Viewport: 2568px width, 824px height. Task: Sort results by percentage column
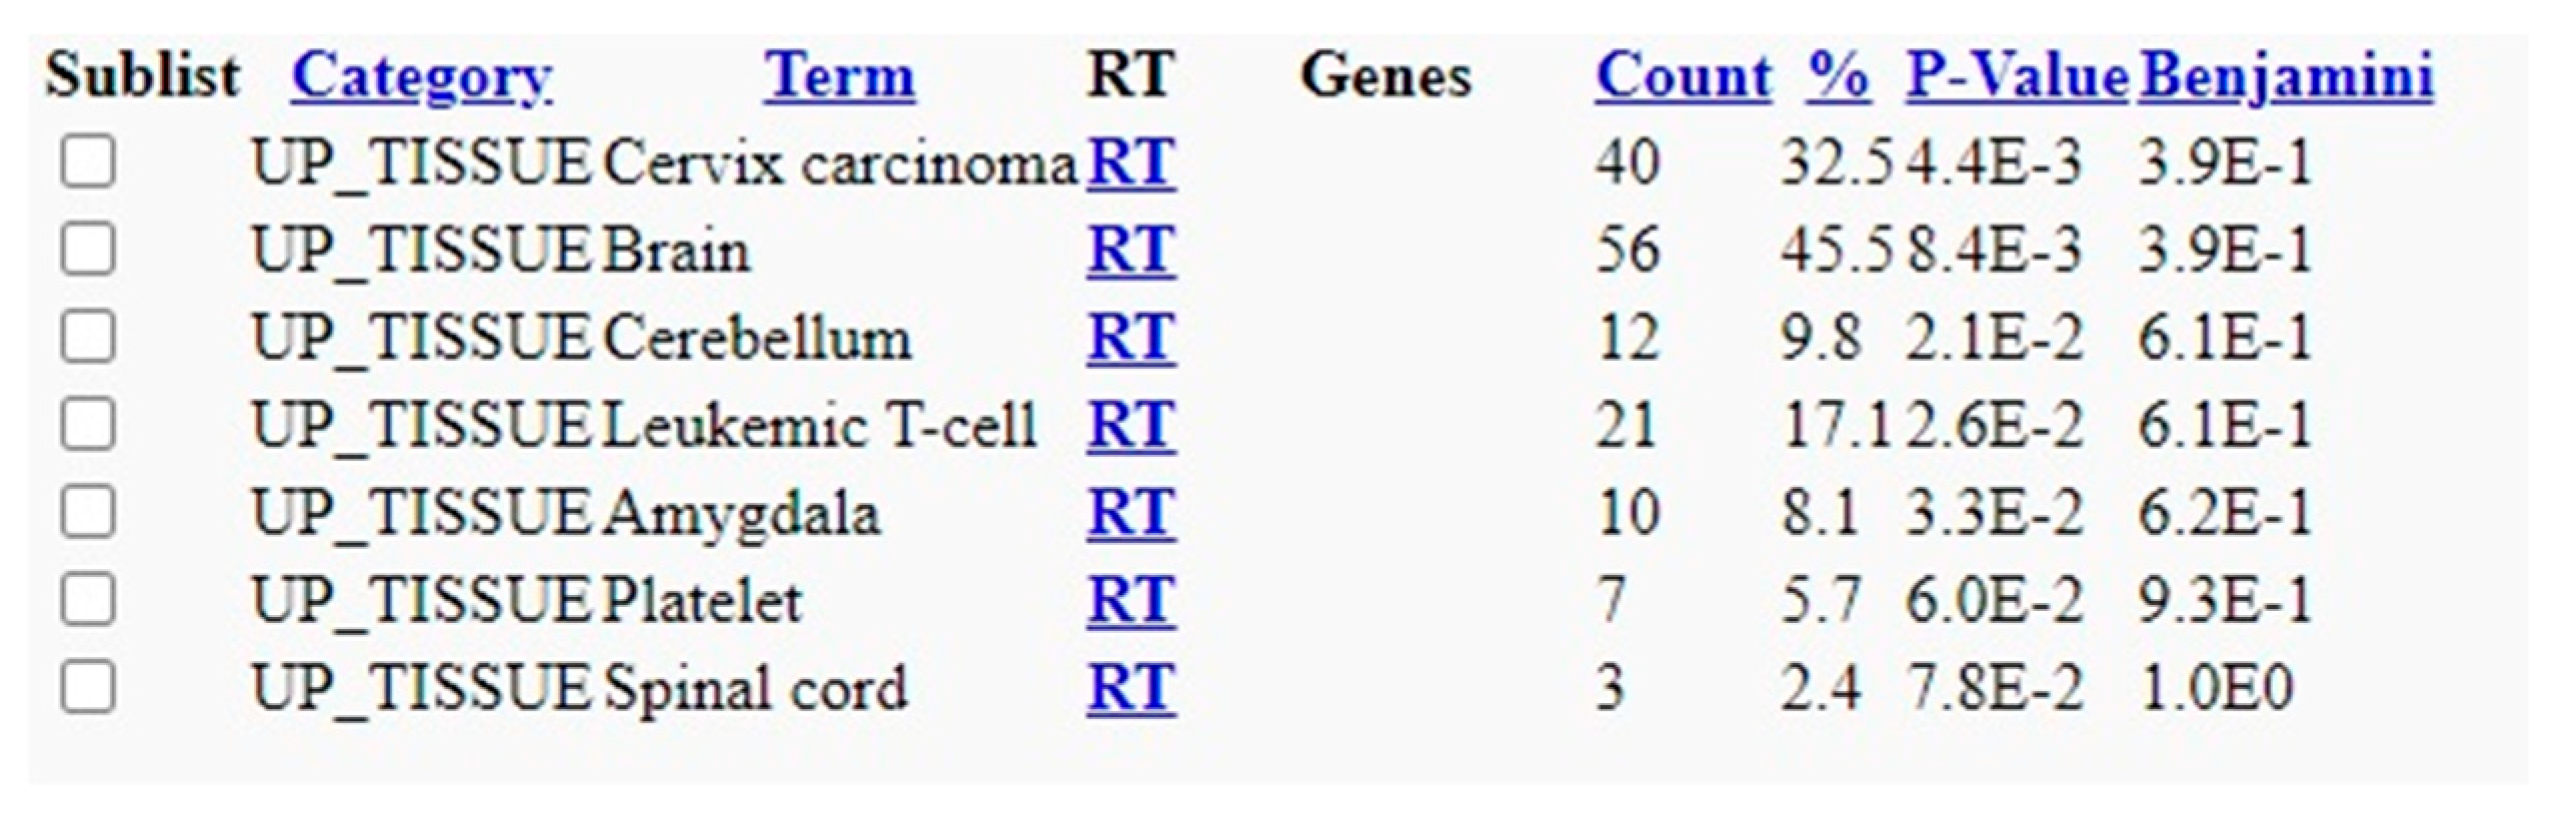click(1837, 75)
